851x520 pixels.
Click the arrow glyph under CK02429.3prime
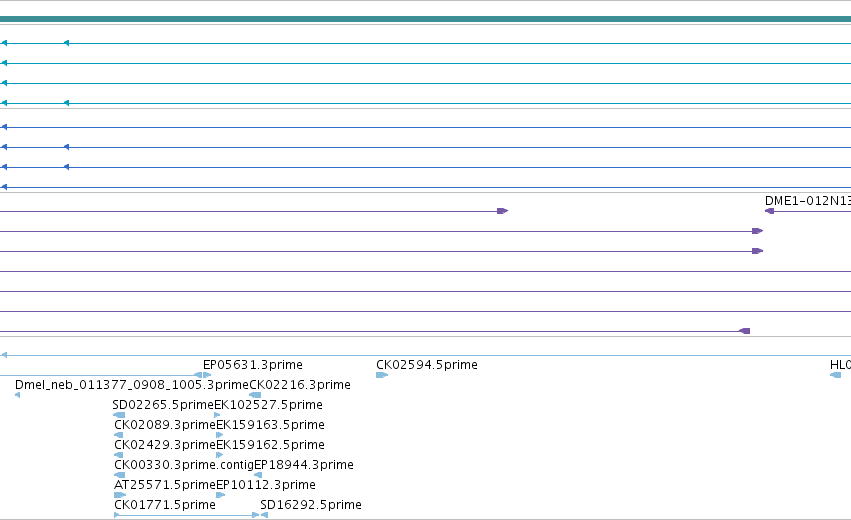click(x=118, y=455)
